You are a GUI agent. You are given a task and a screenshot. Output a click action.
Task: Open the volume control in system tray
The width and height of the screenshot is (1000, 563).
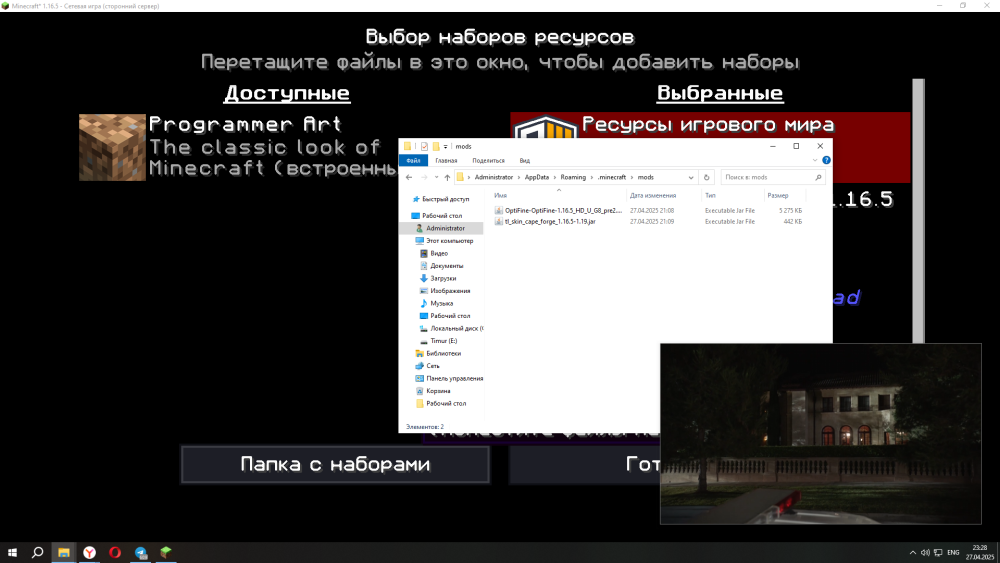[x=925, y=552]
